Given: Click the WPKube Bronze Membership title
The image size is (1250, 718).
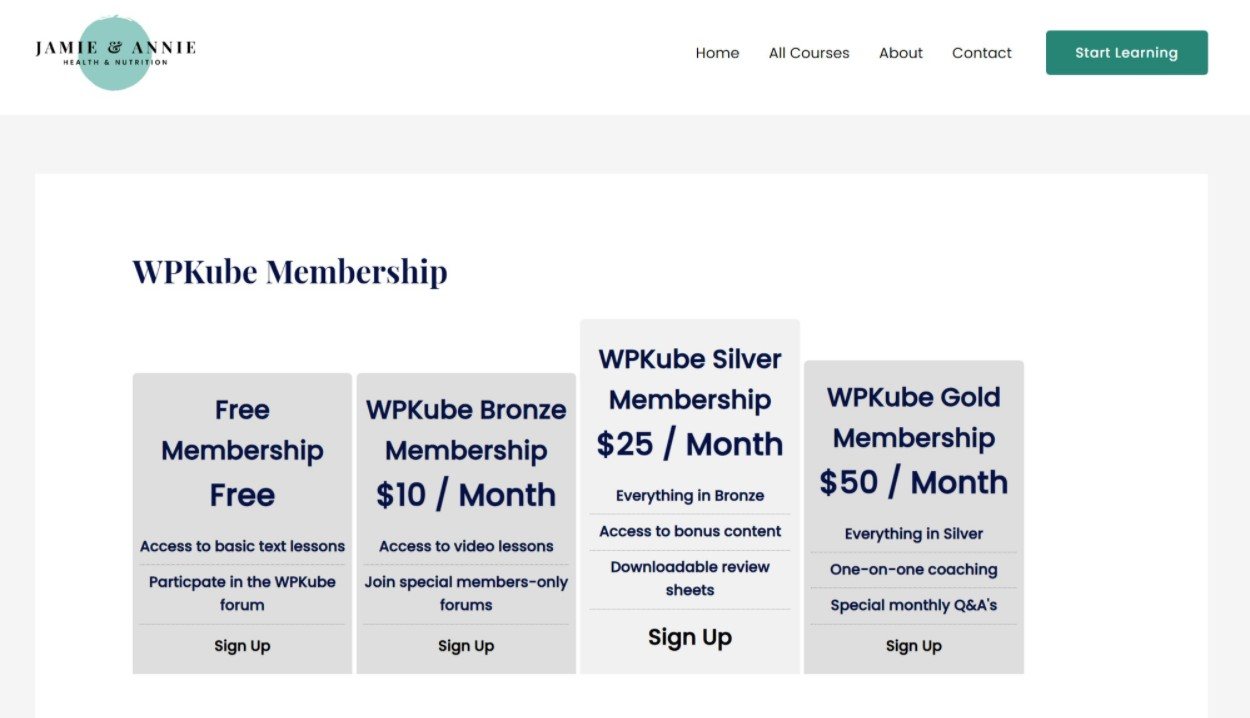Looking at the screenshot, I should (x=466, y=430).
